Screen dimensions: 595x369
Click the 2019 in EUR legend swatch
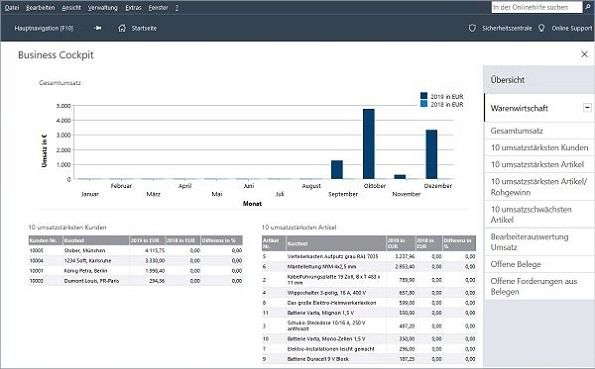[x=424, y=96]
